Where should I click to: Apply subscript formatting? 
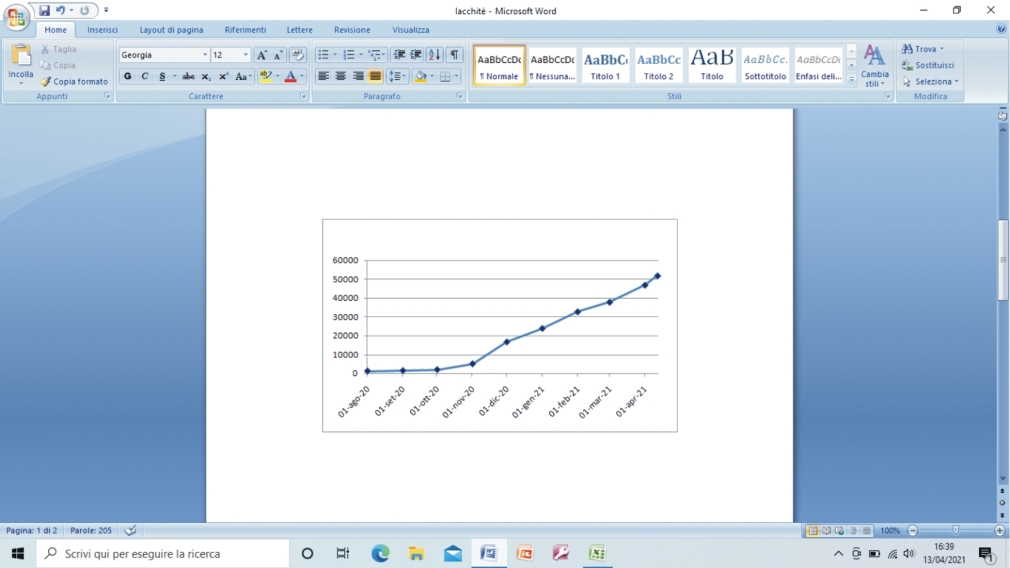point(205,77)
